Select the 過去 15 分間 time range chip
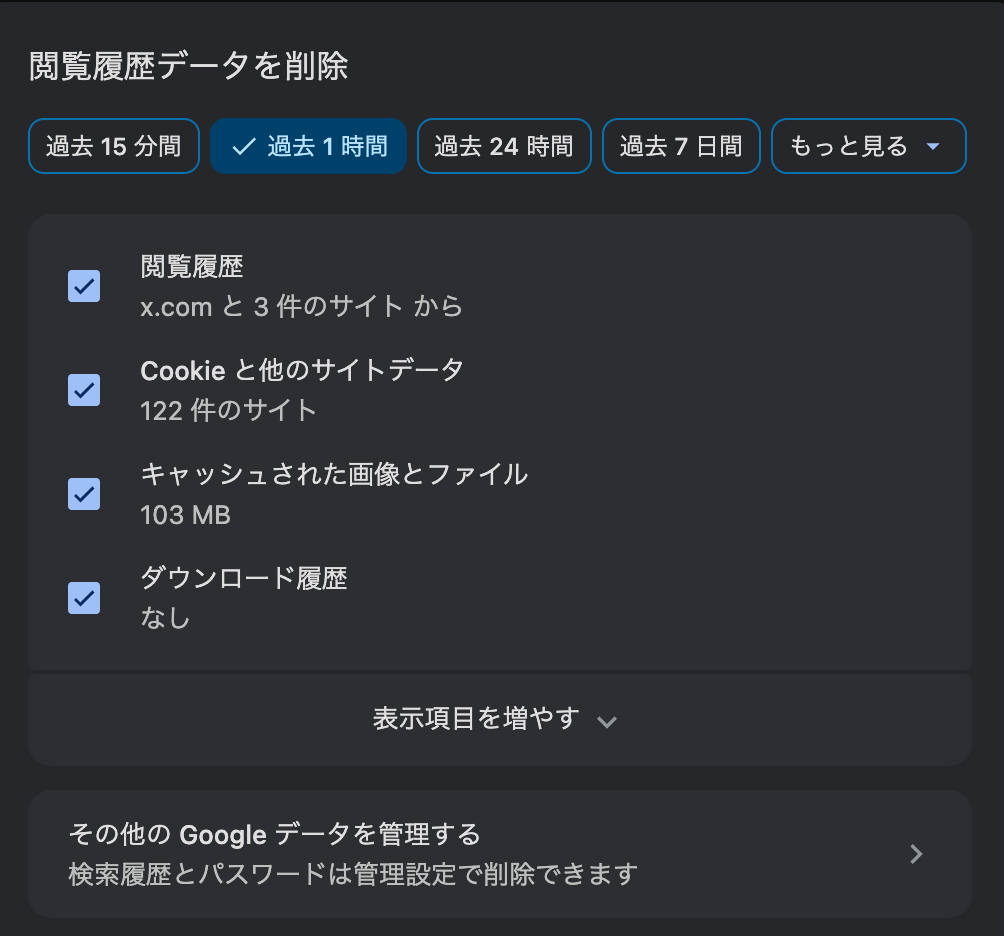 (113, 147)
